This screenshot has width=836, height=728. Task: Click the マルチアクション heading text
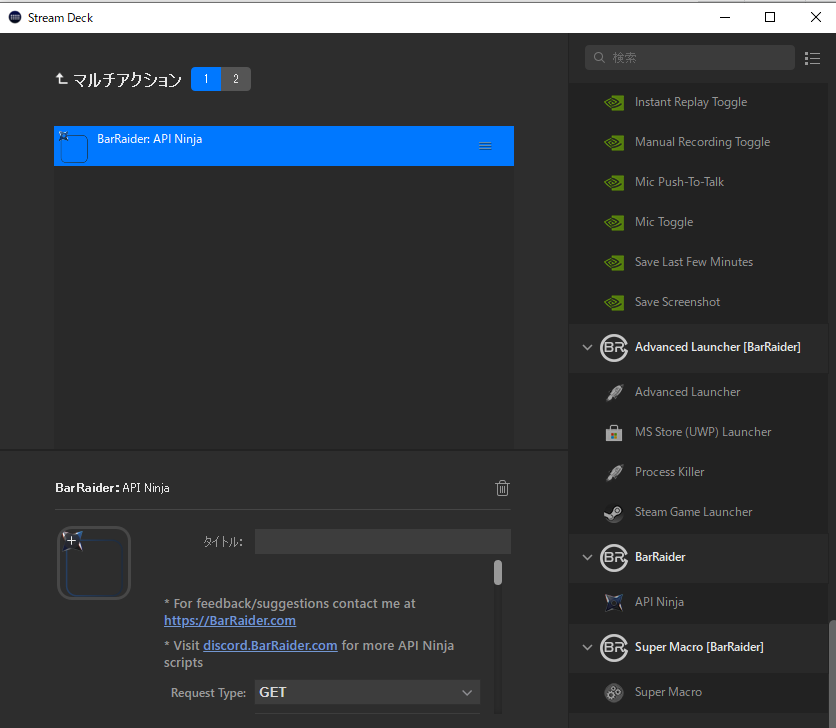pyautogui.click(x=127, y=79)
